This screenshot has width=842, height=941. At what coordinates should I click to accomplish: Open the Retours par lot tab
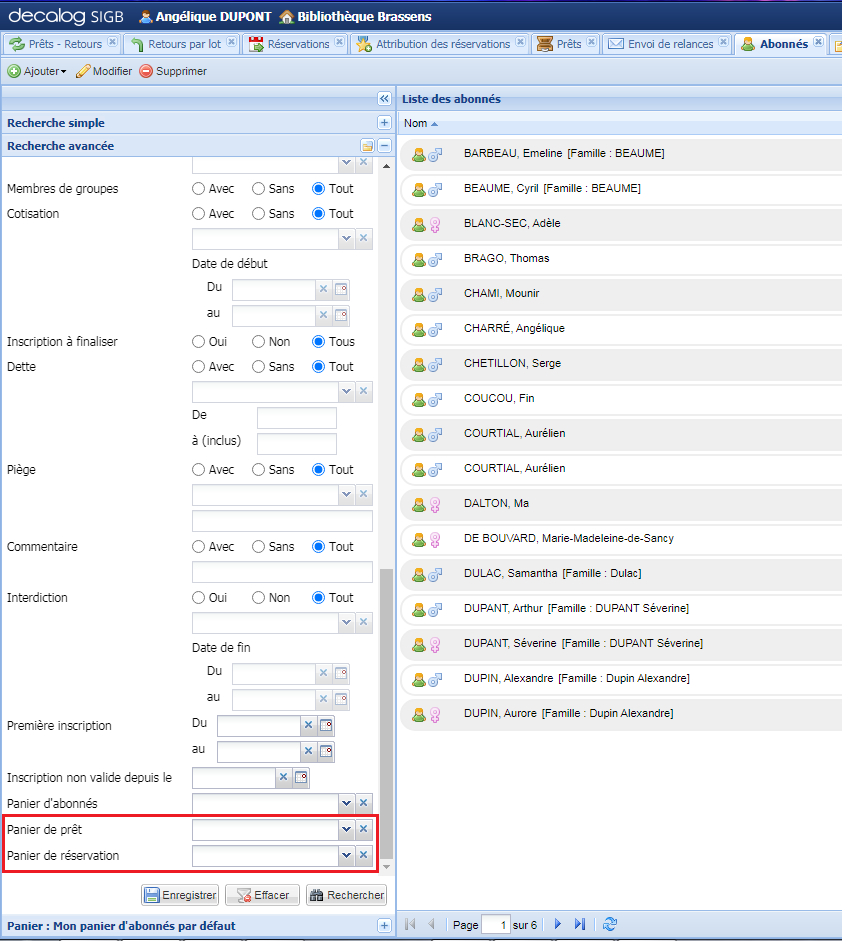[x=184, y=44]
